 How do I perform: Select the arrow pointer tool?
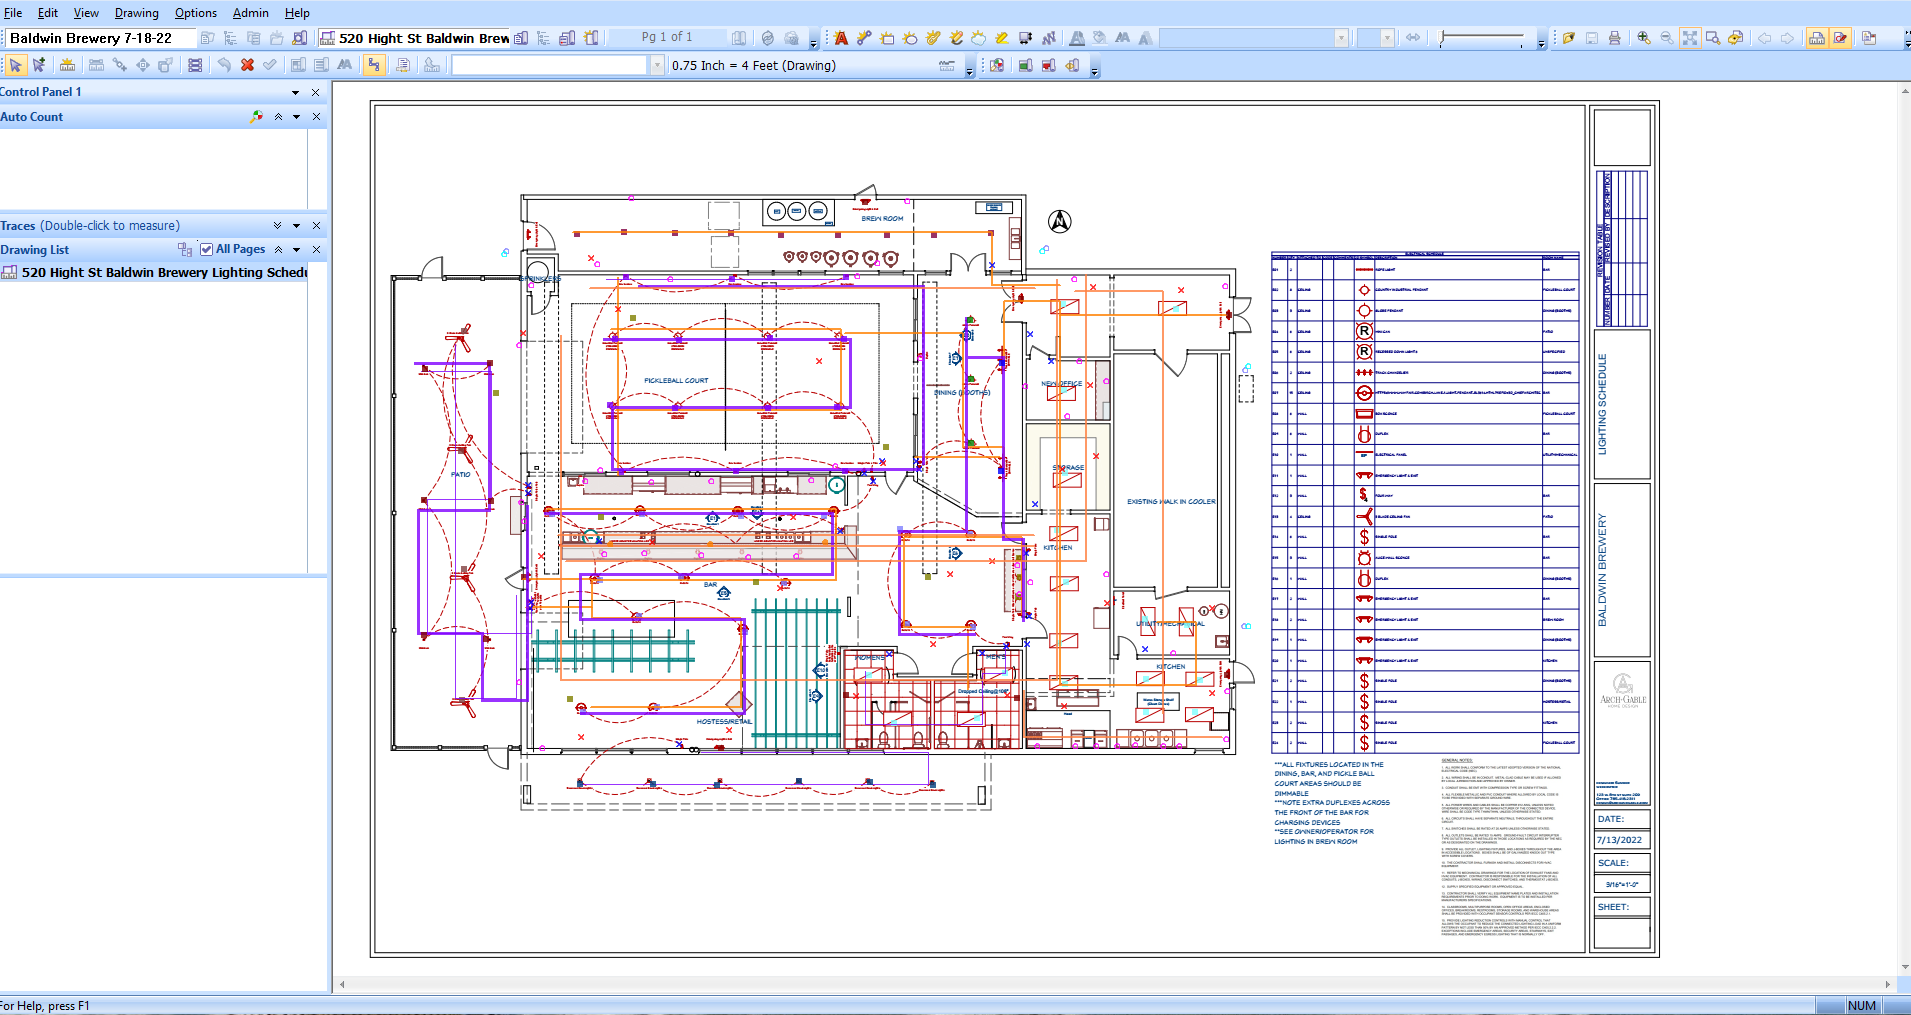click(x=15, y=65)
